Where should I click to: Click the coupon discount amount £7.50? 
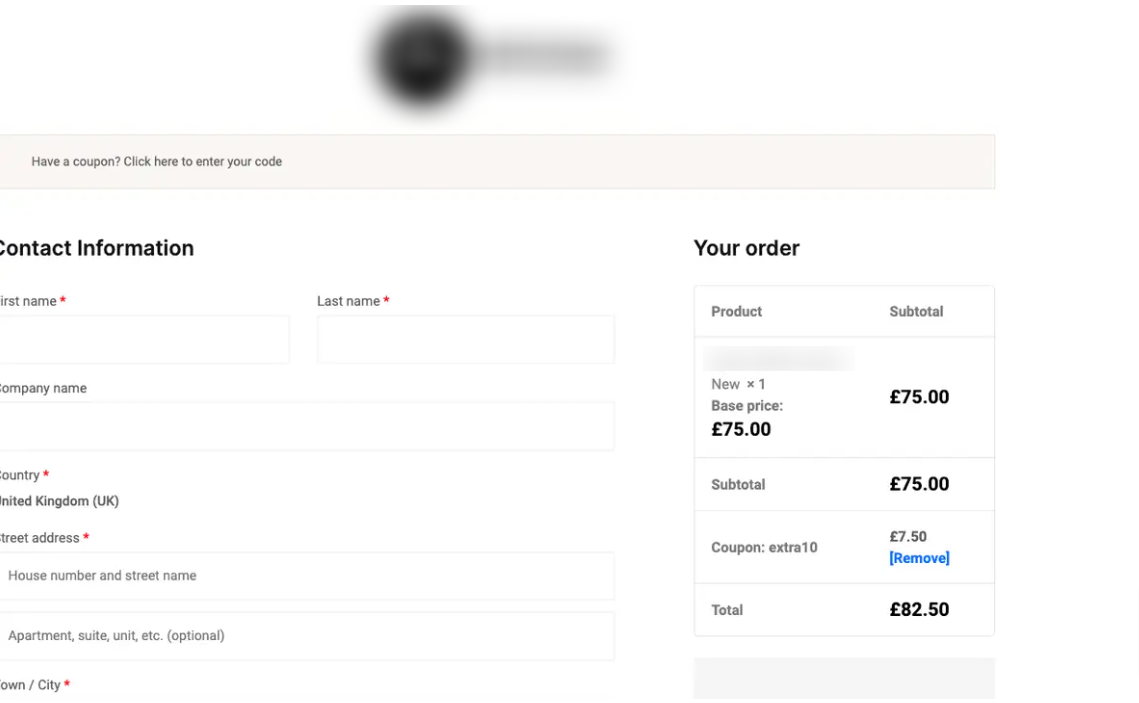click(908, 537)
